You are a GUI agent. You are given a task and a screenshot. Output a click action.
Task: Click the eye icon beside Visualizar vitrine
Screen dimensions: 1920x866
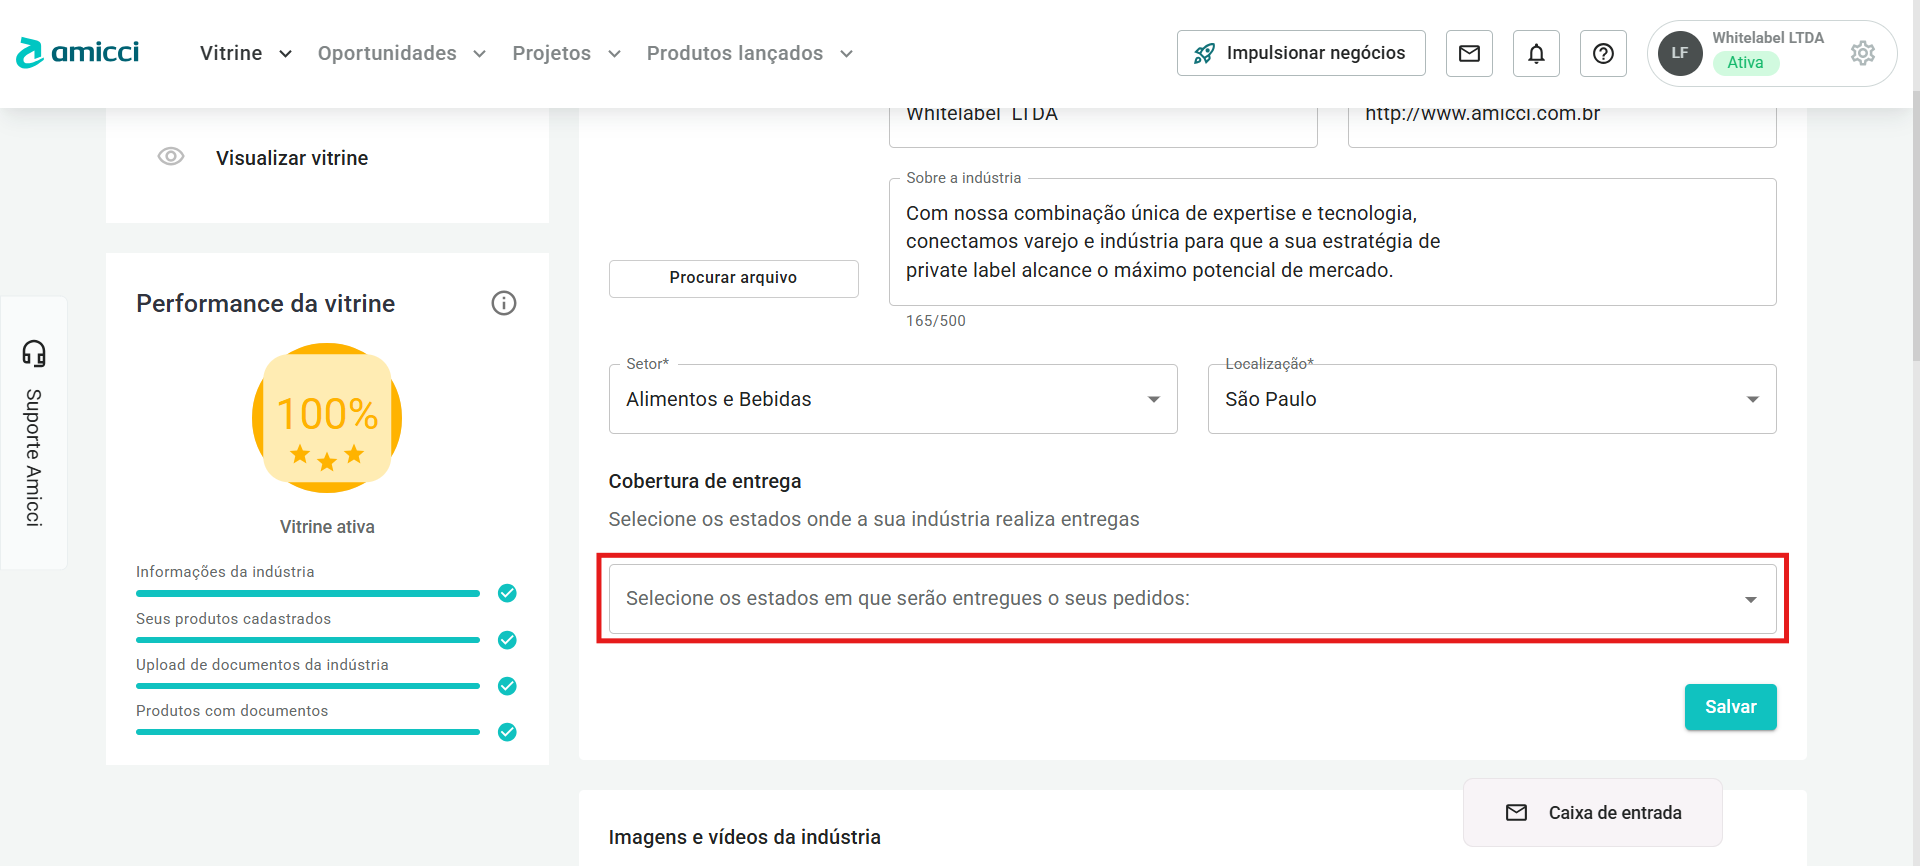tap(171, 157)
